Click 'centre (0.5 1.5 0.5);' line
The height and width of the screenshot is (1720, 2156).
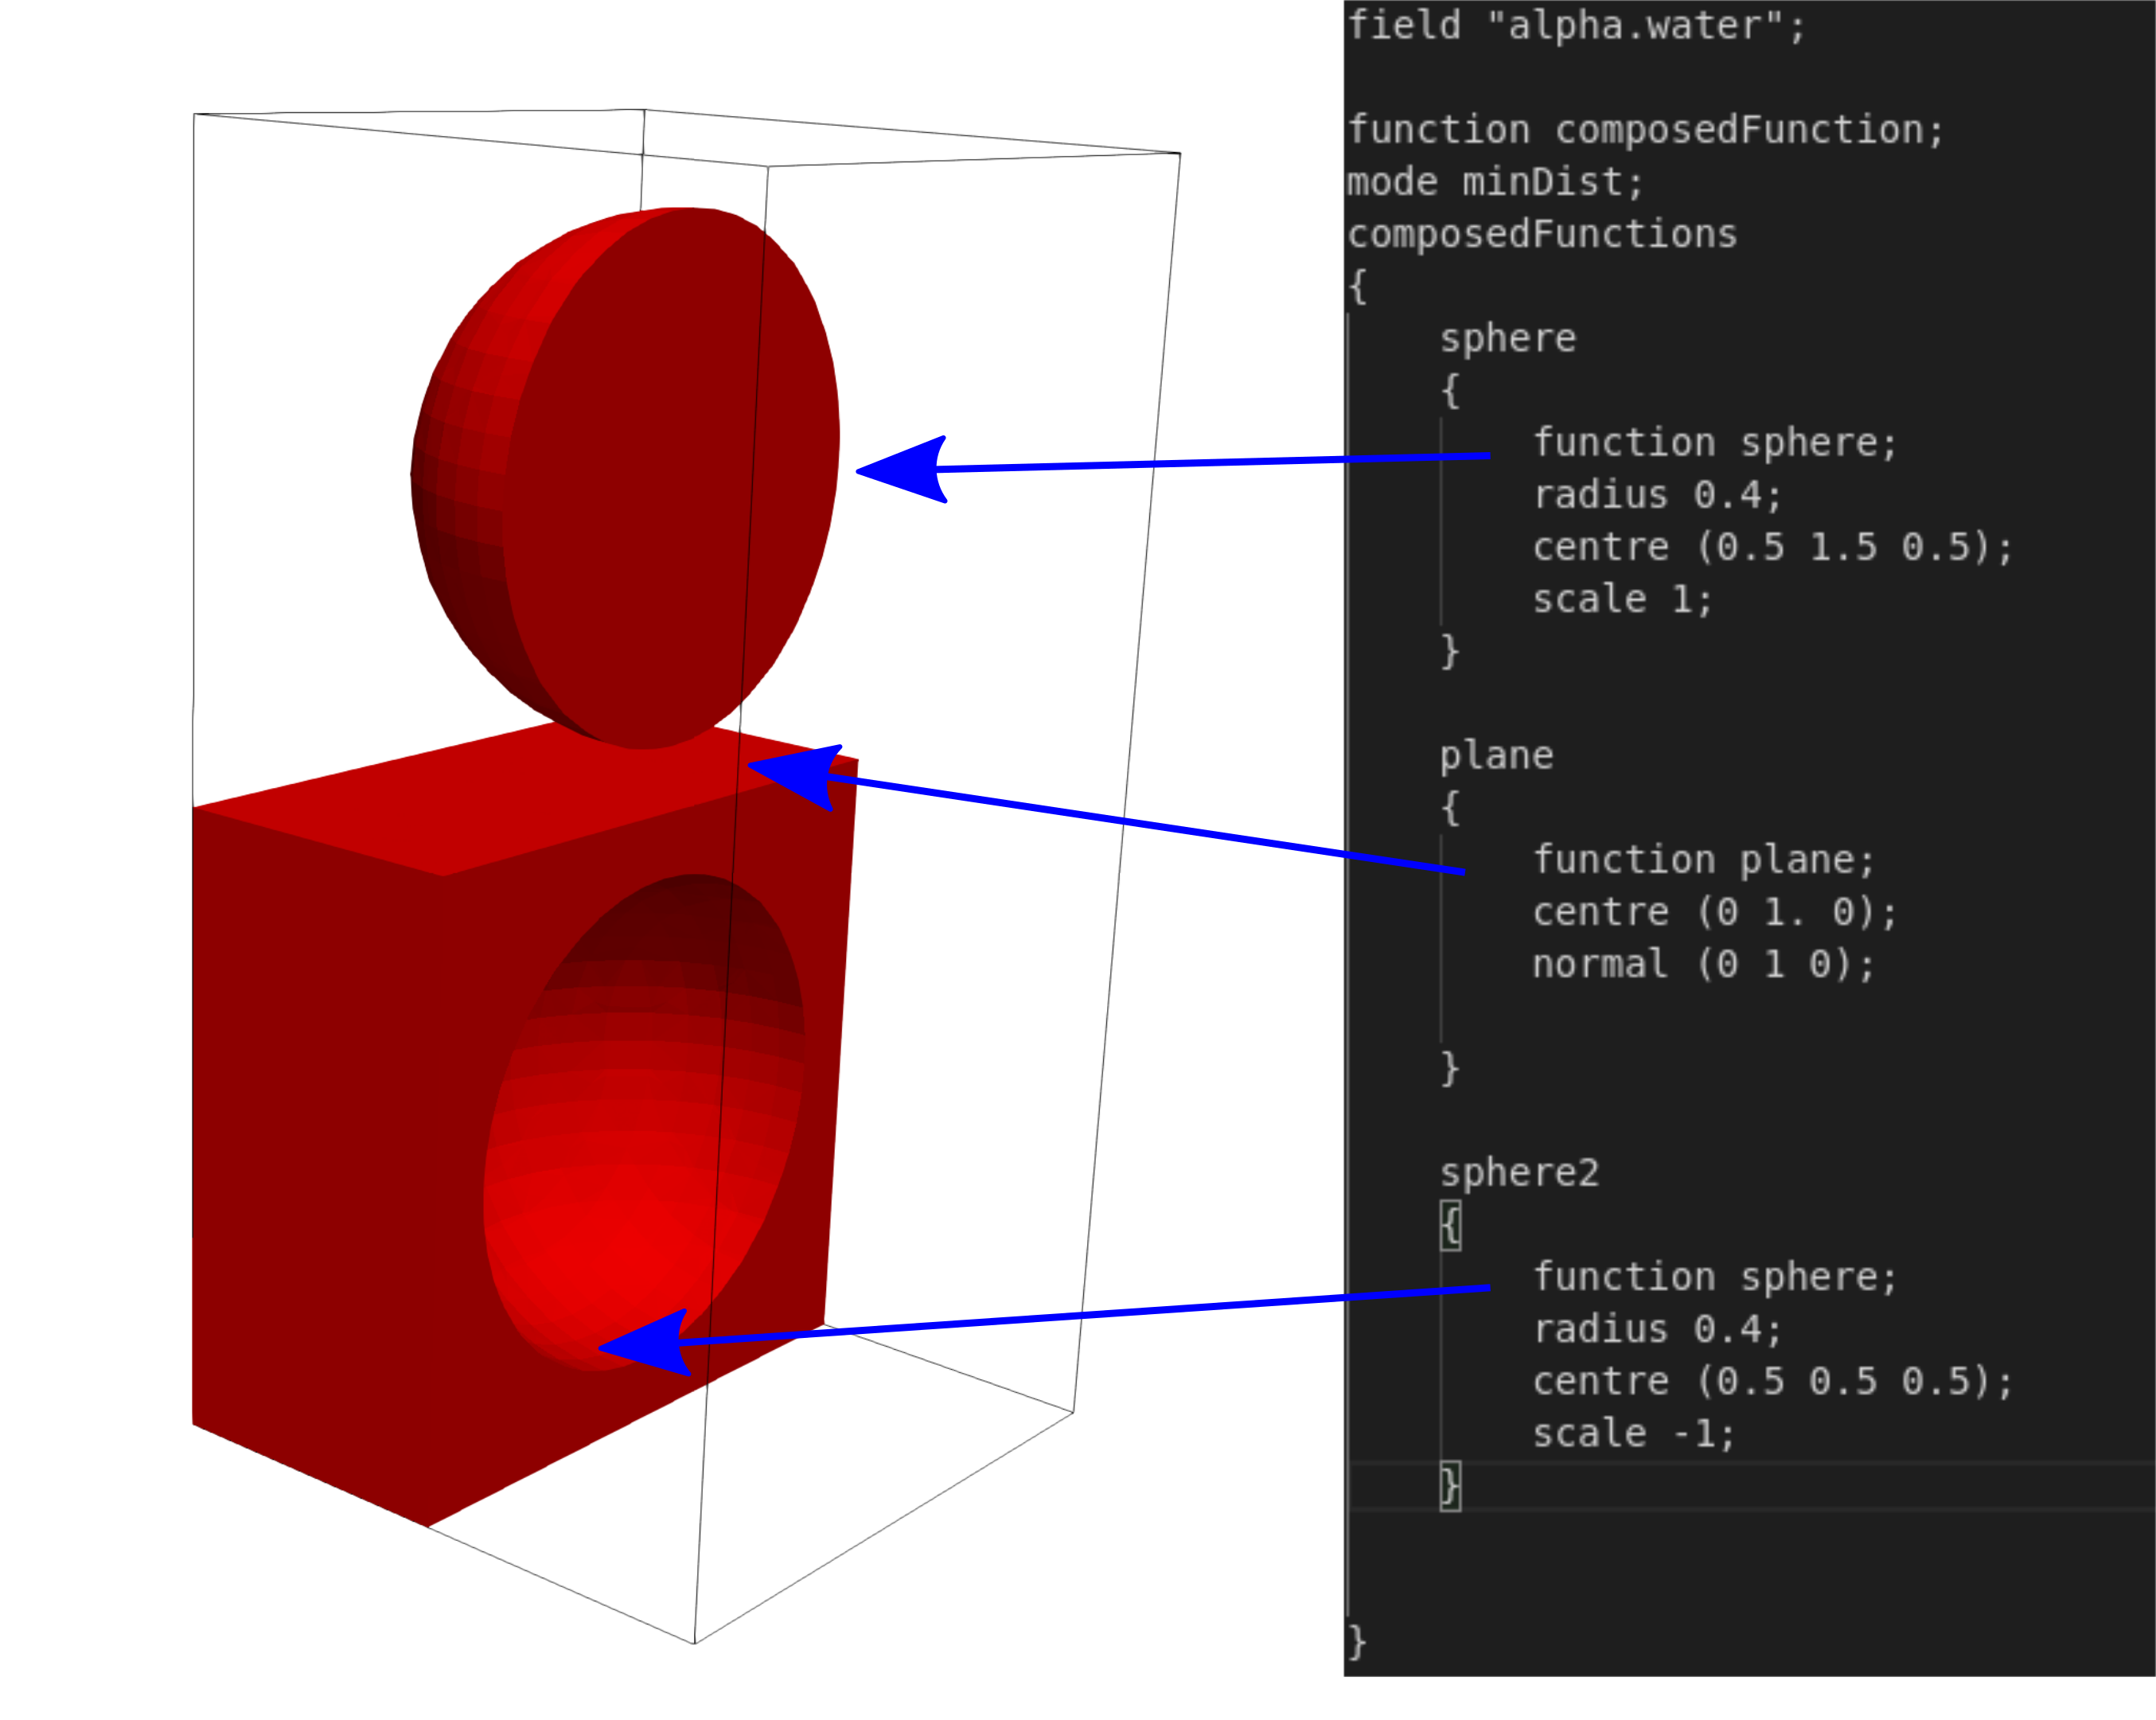(x=1773, y=548)
